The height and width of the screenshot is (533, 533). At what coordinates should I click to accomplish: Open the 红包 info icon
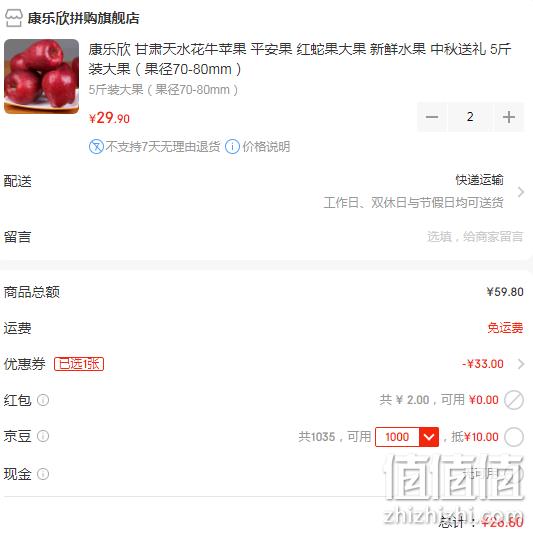coord(43,400)
